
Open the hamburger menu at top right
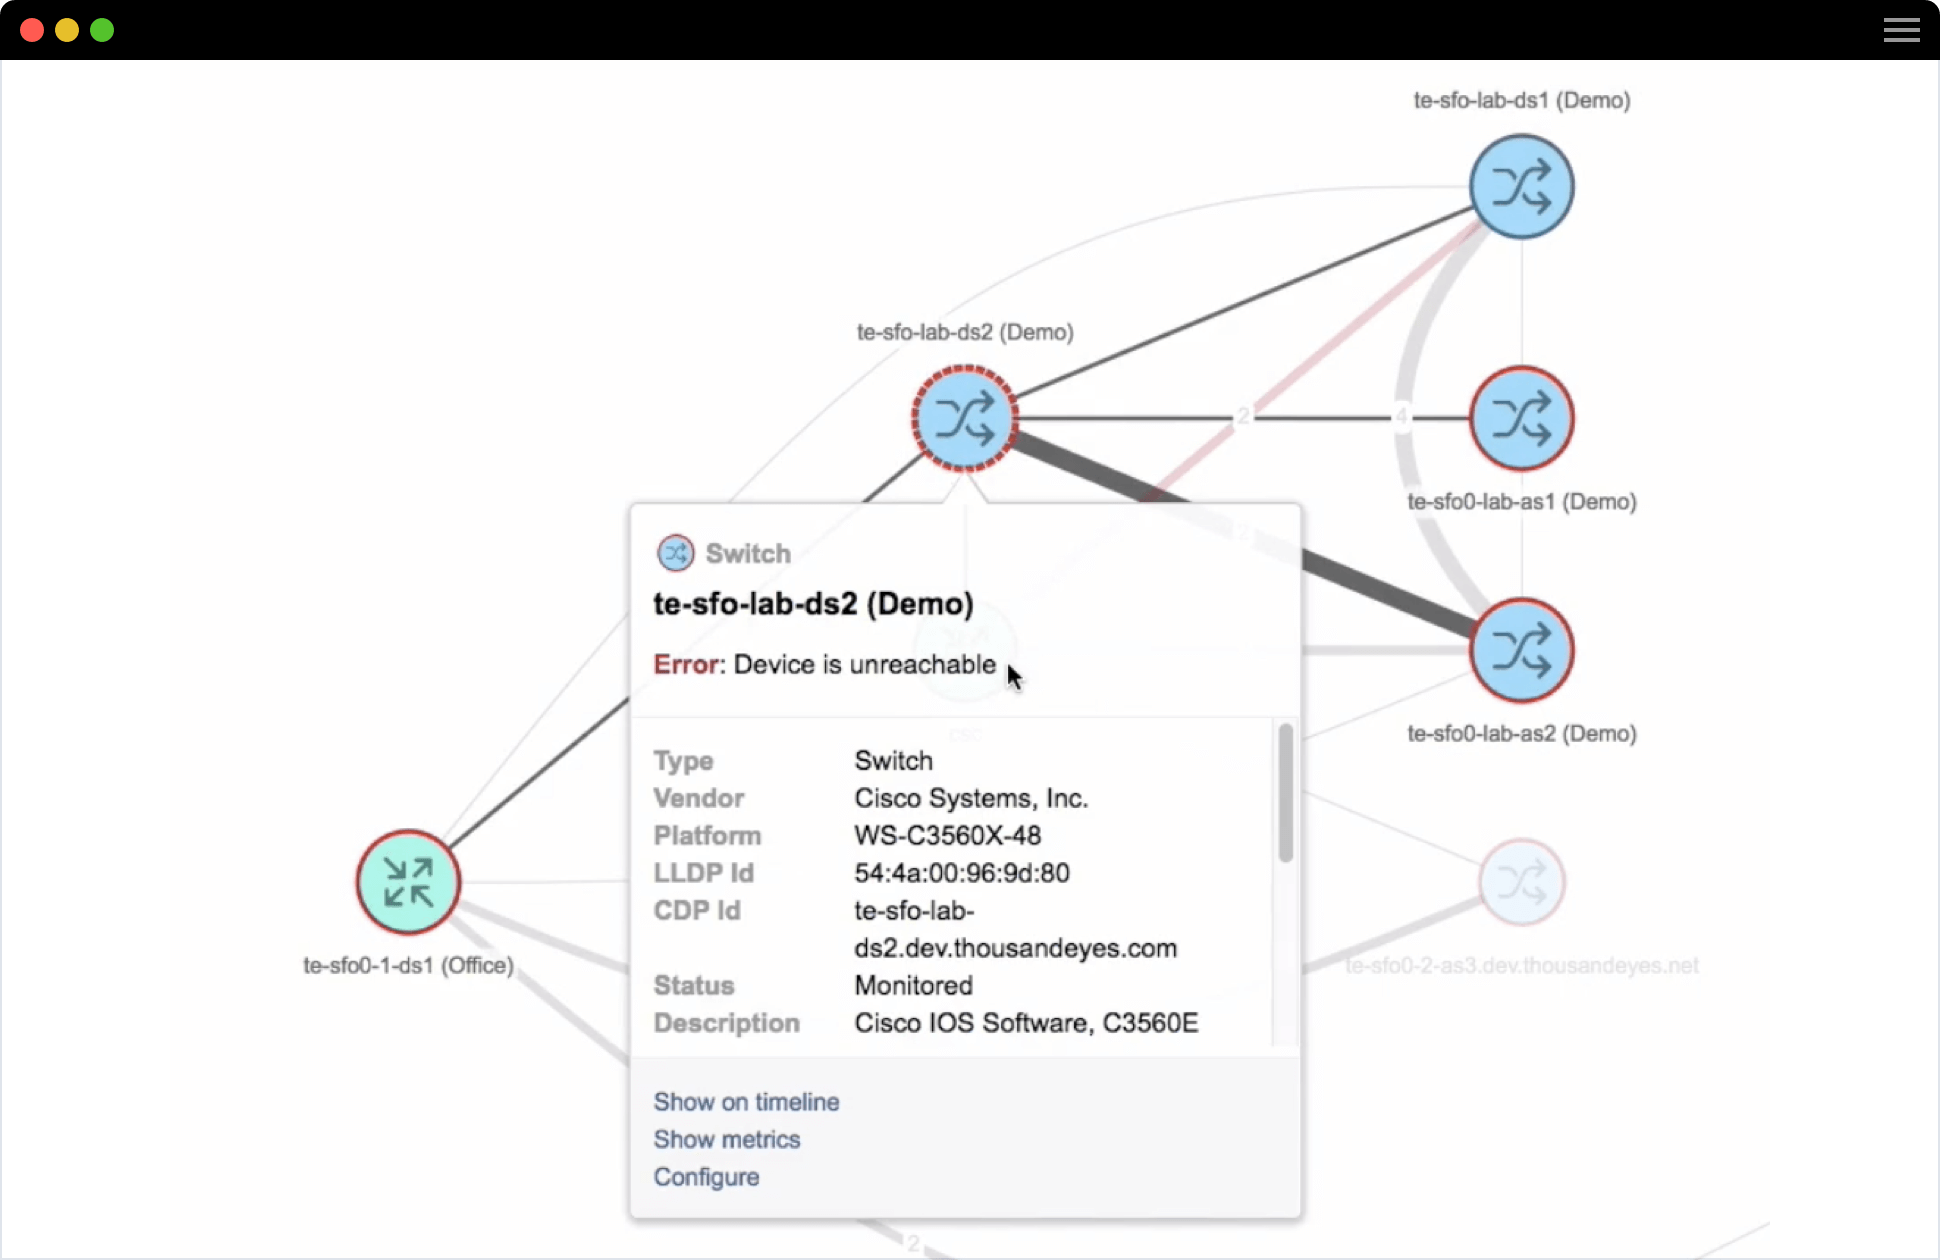(x=1901, y=30)
